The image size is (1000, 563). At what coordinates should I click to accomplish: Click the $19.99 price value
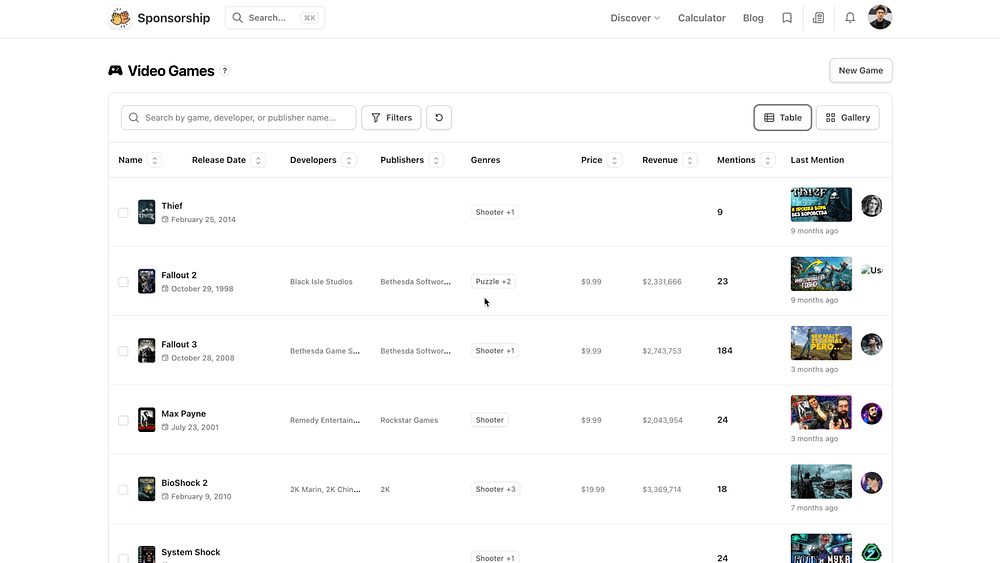(x=593, y=490)
